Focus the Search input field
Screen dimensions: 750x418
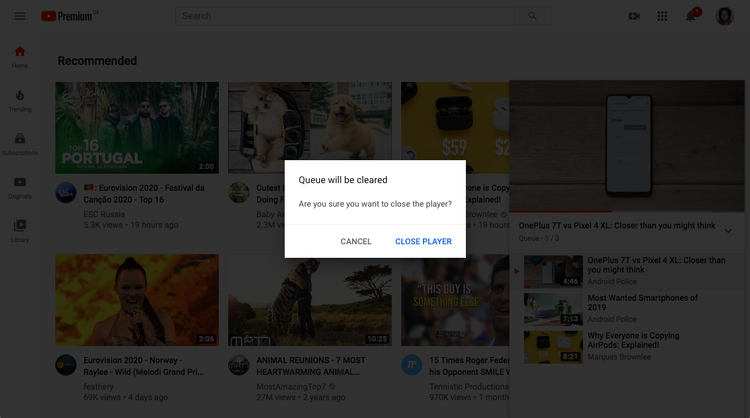(x=344, y=16)
